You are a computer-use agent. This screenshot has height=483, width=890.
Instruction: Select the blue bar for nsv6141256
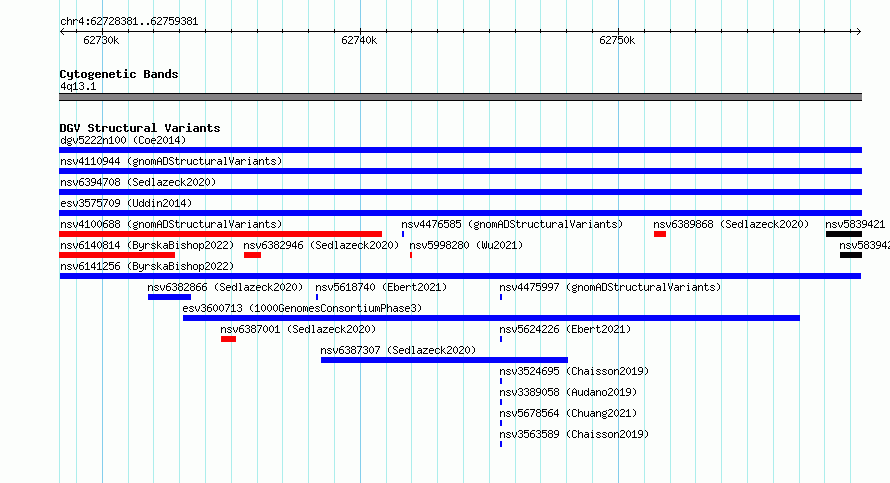coord(460,276)
